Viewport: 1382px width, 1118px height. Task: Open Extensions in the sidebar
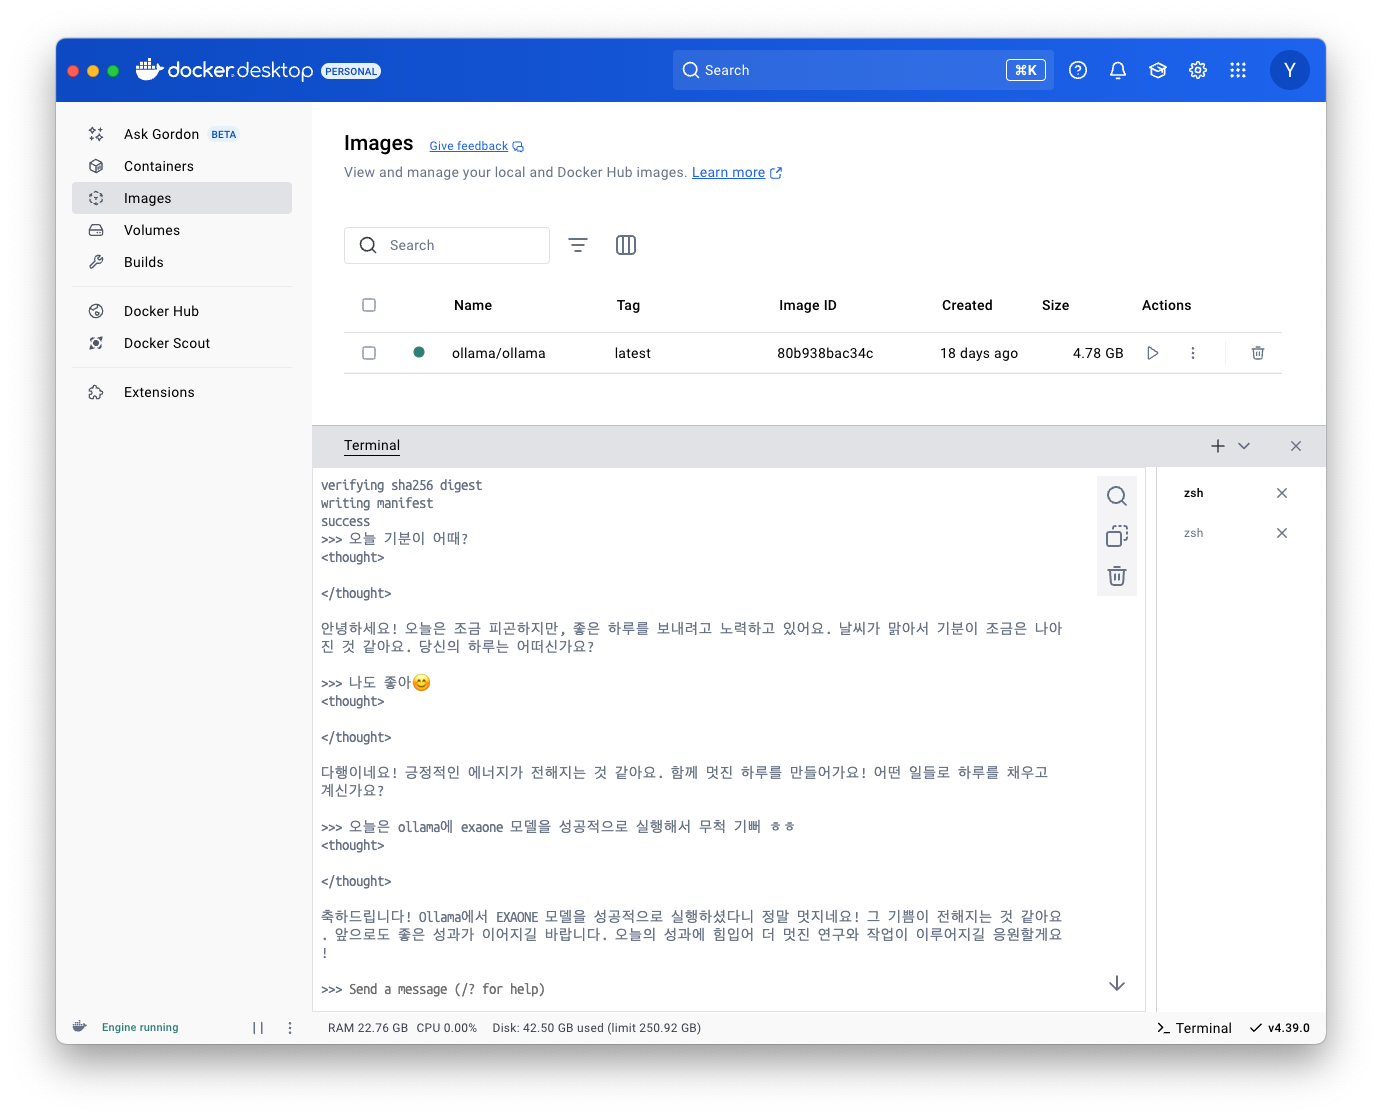[x=182, y=392]
